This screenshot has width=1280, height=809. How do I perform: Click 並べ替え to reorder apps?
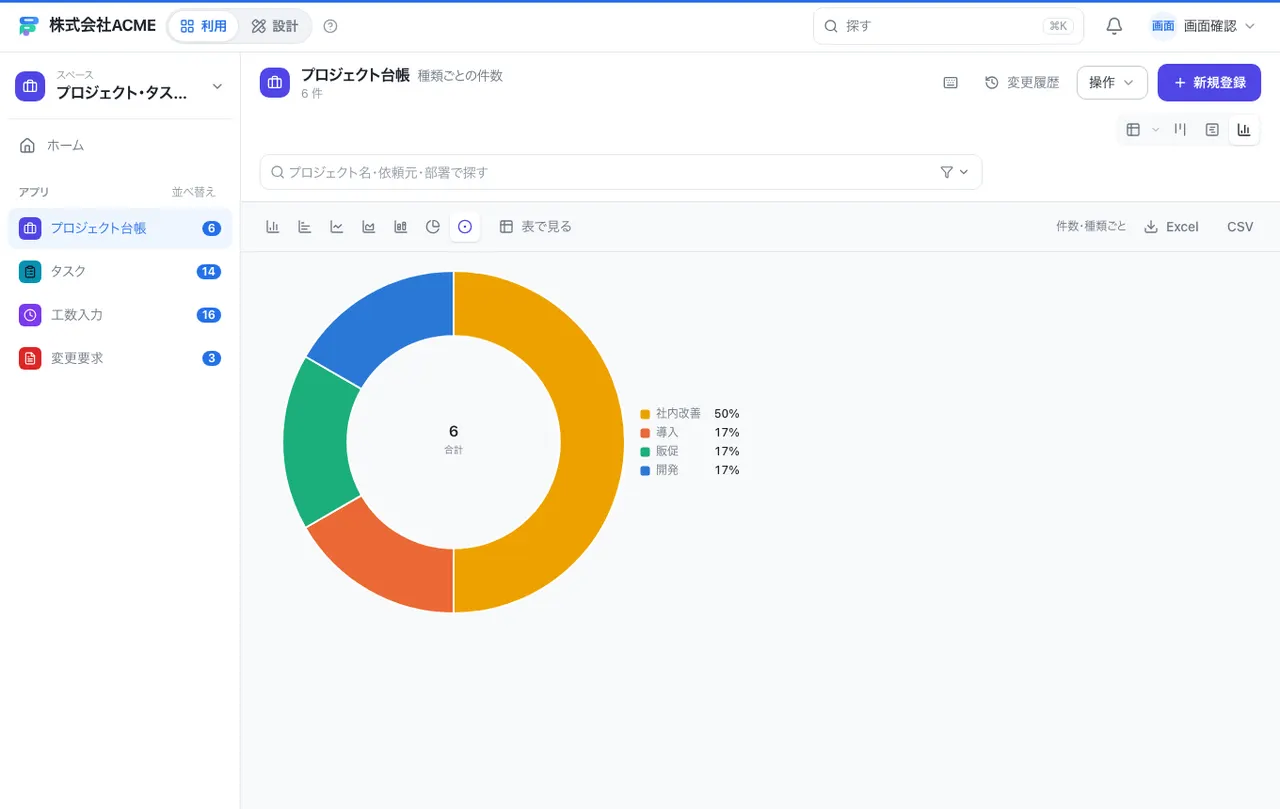(193, 192)
